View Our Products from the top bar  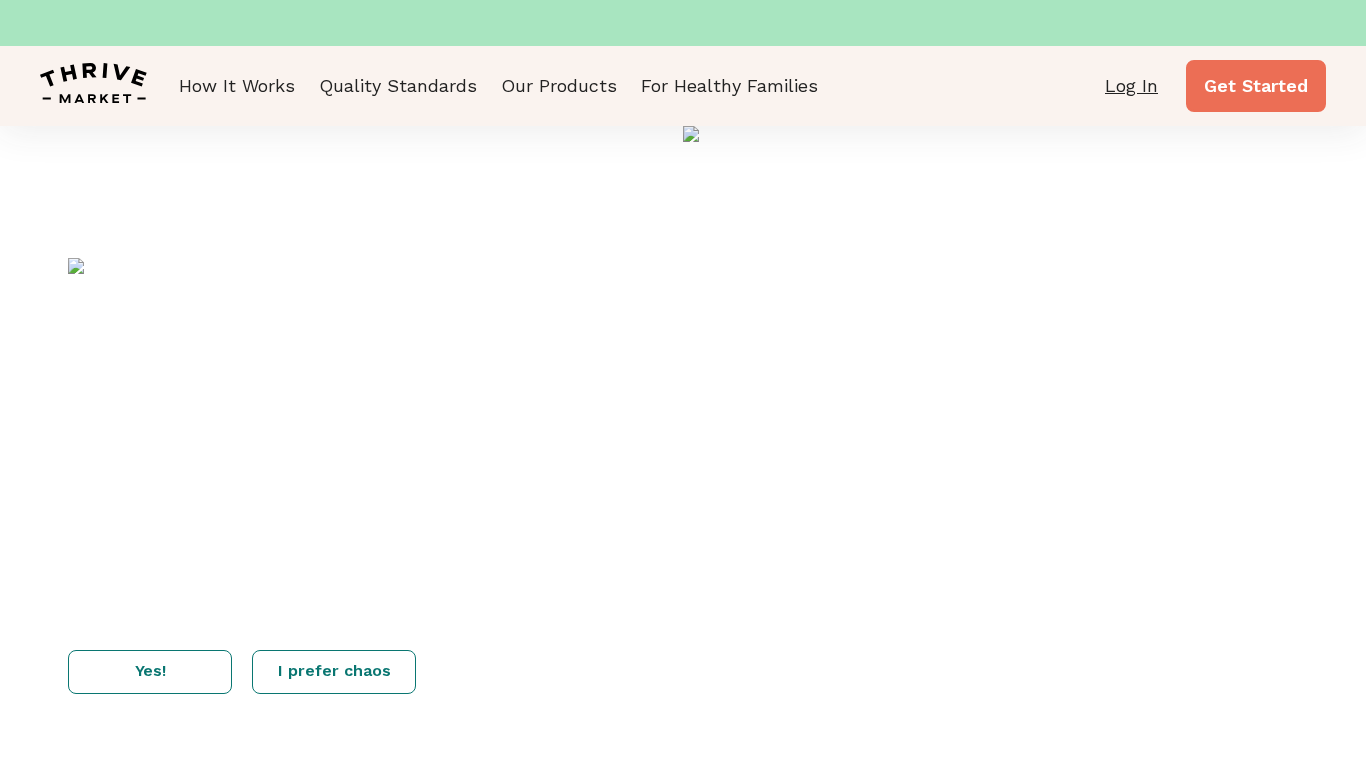[559, 86]
